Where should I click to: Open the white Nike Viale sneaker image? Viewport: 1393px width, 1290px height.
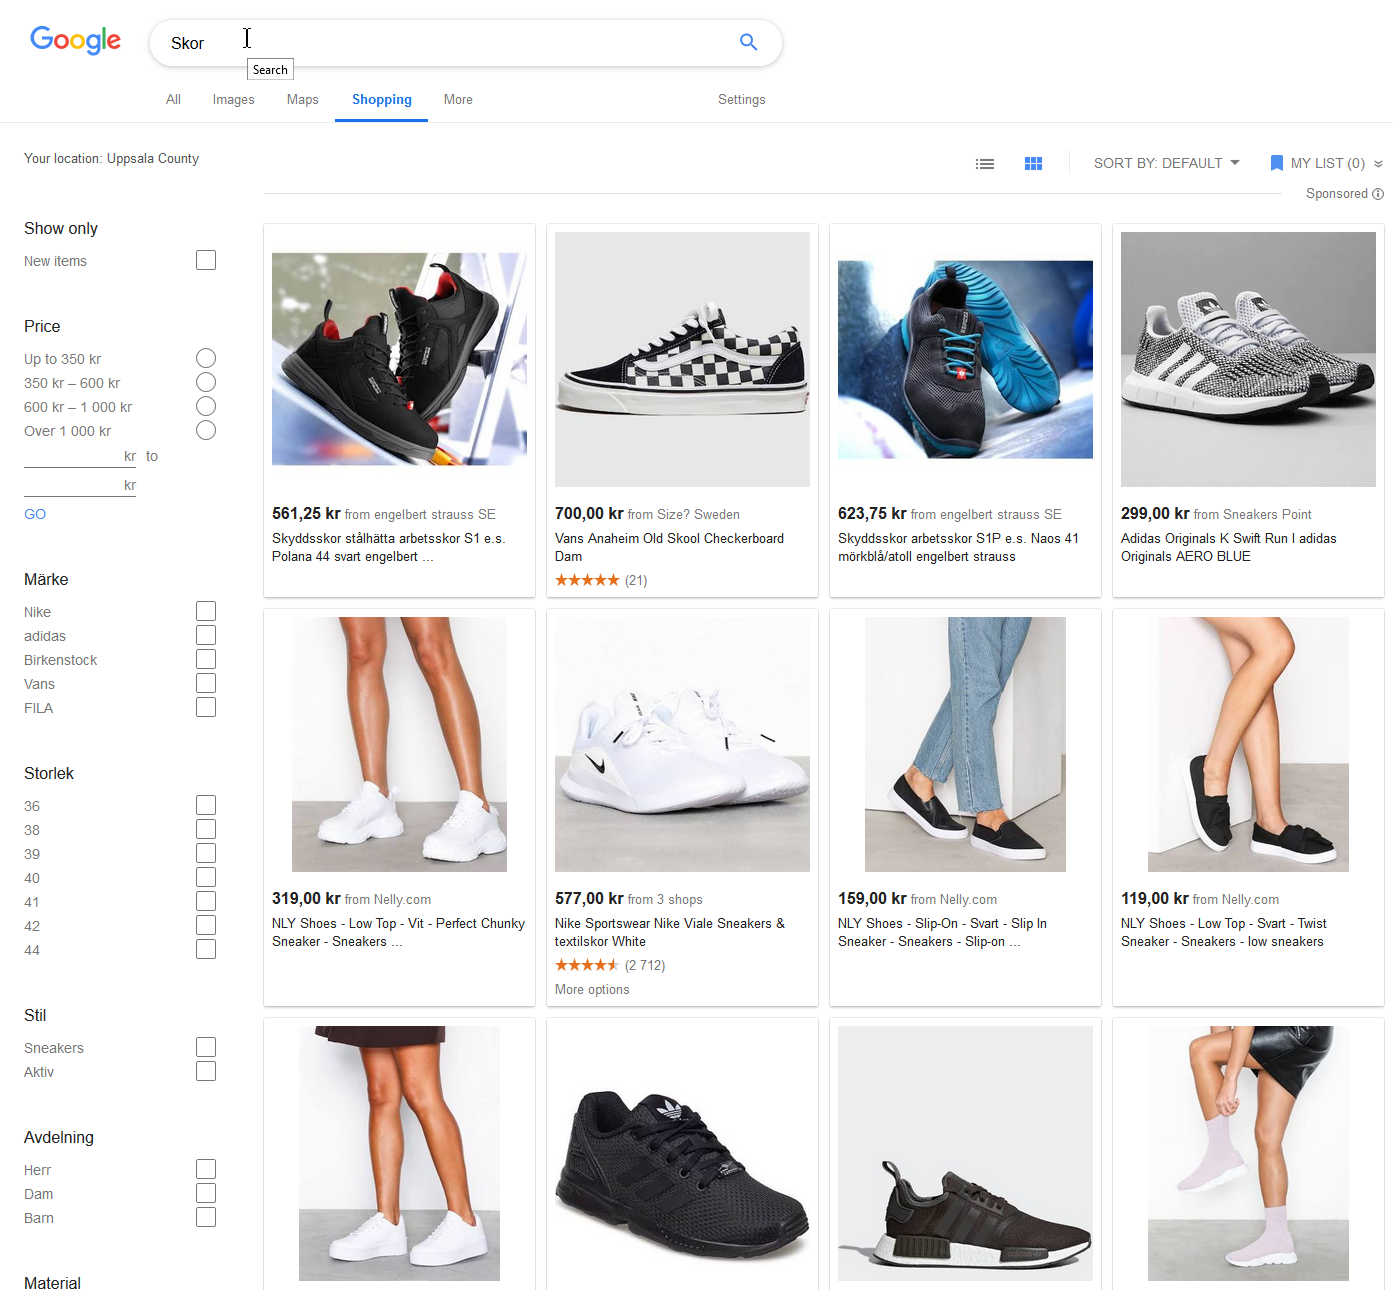(x=682, y=744)
